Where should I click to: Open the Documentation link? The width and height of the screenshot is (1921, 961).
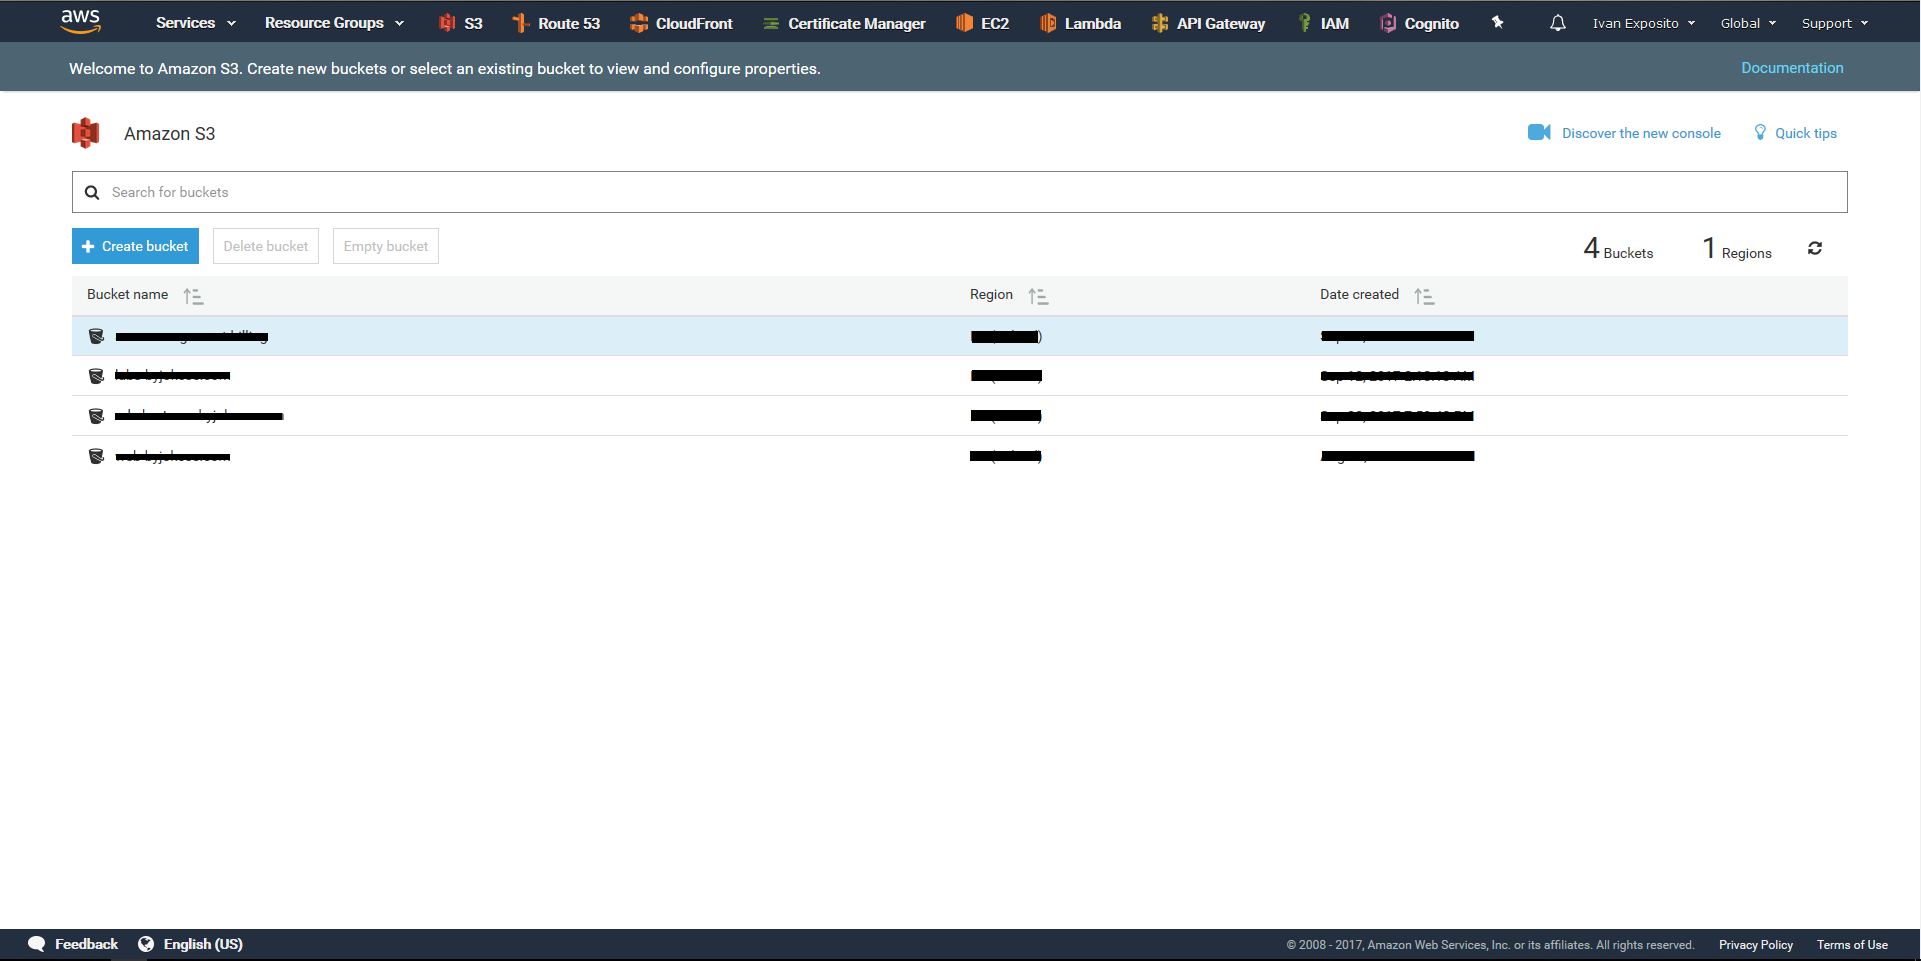[1792, 68]
